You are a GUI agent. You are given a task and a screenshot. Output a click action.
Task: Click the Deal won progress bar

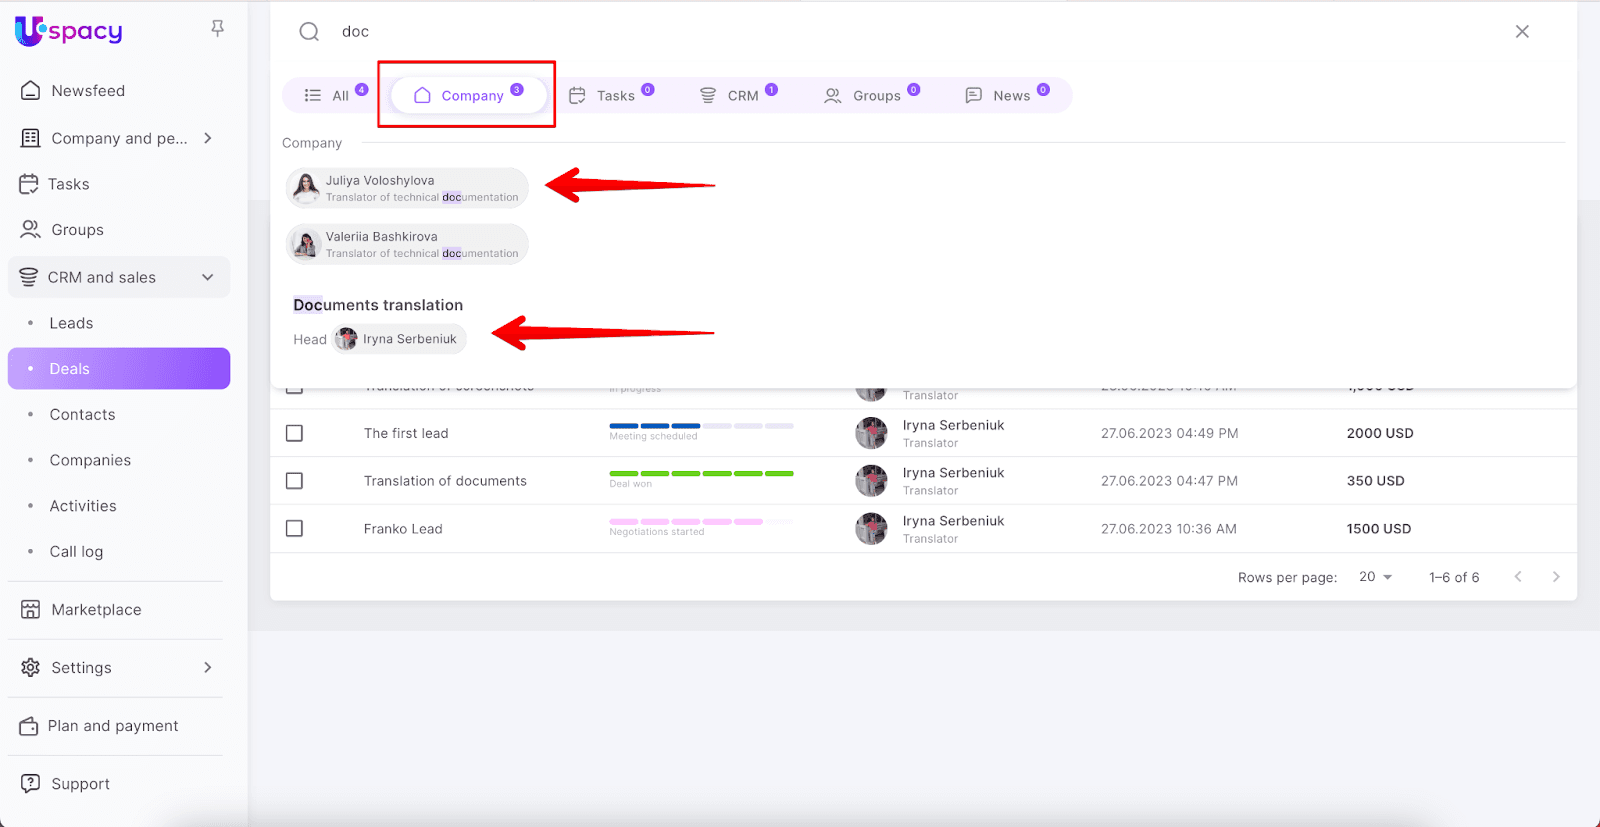pos(701,473)
